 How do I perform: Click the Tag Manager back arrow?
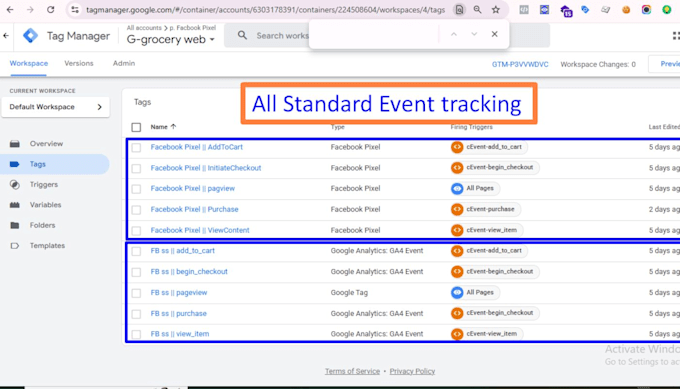click(x=6, y=36)
